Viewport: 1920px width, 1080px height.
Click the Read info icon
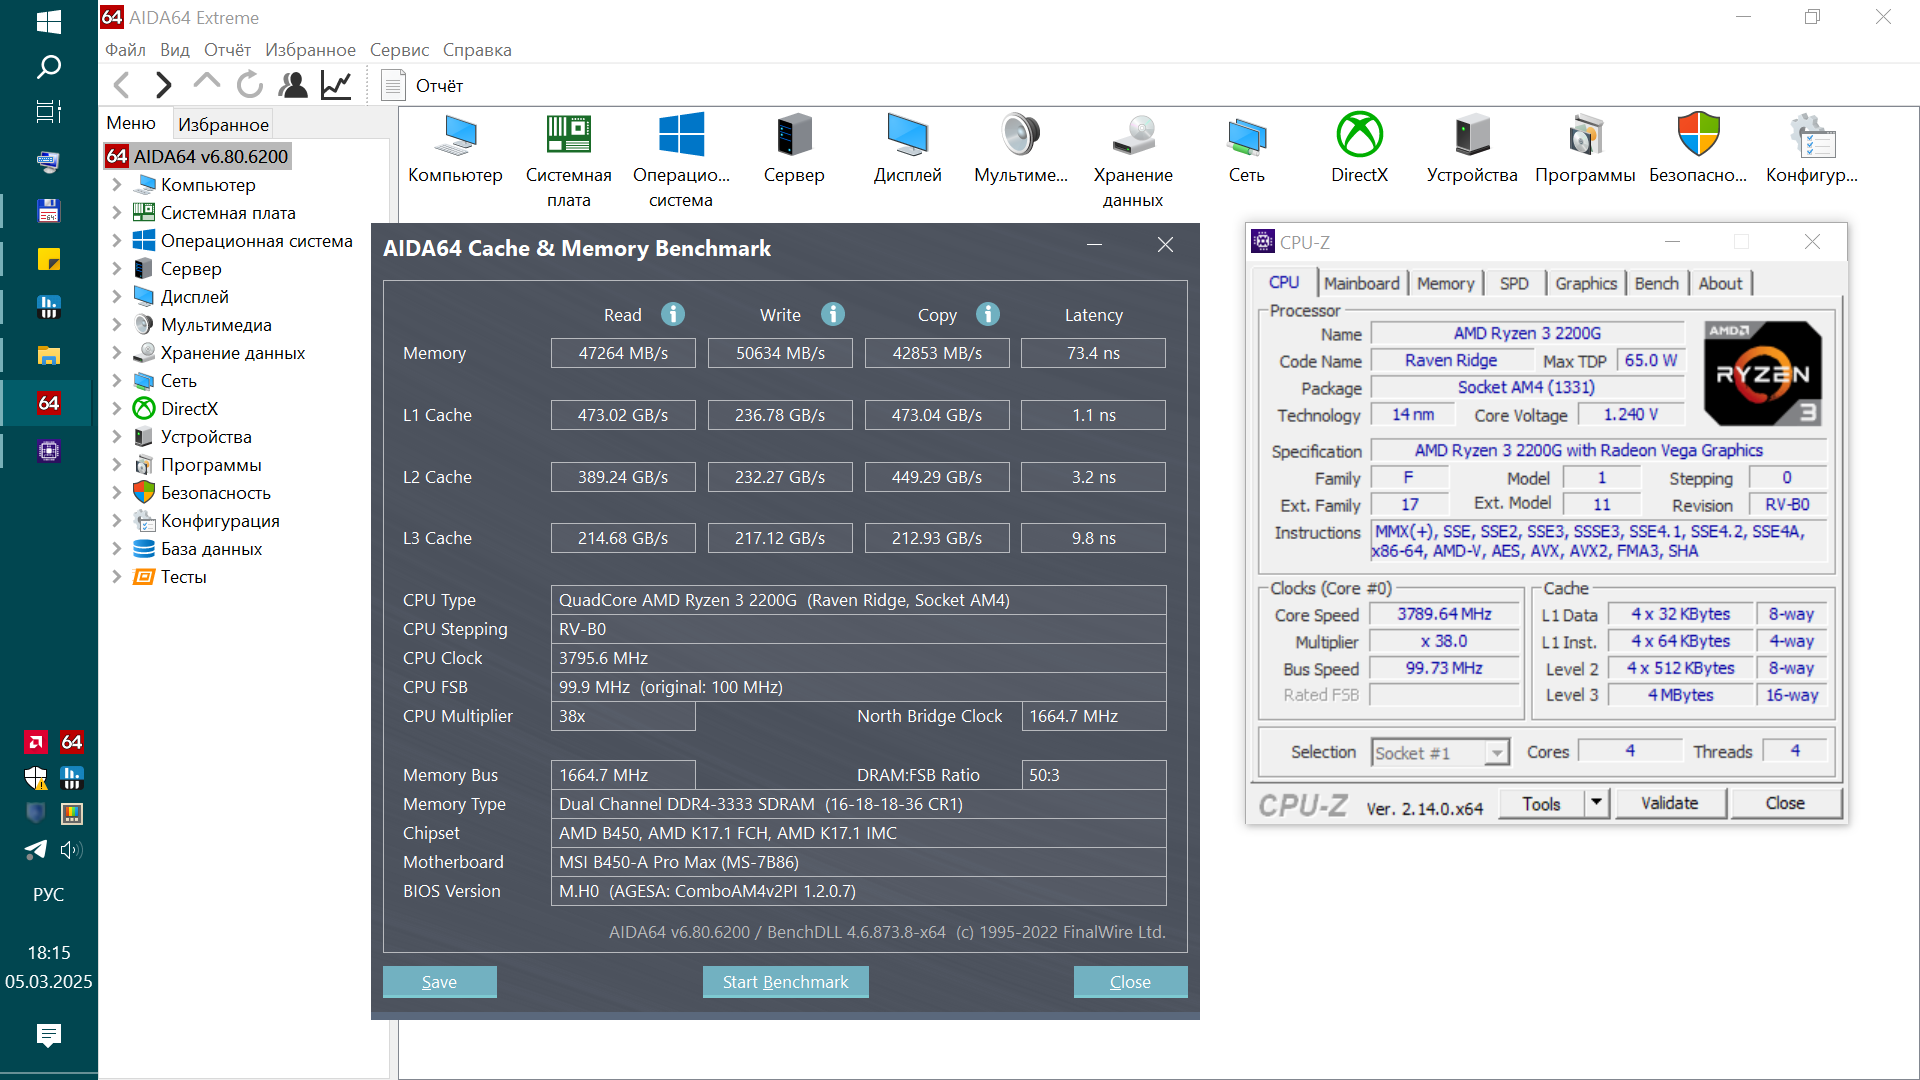point(673,314)
